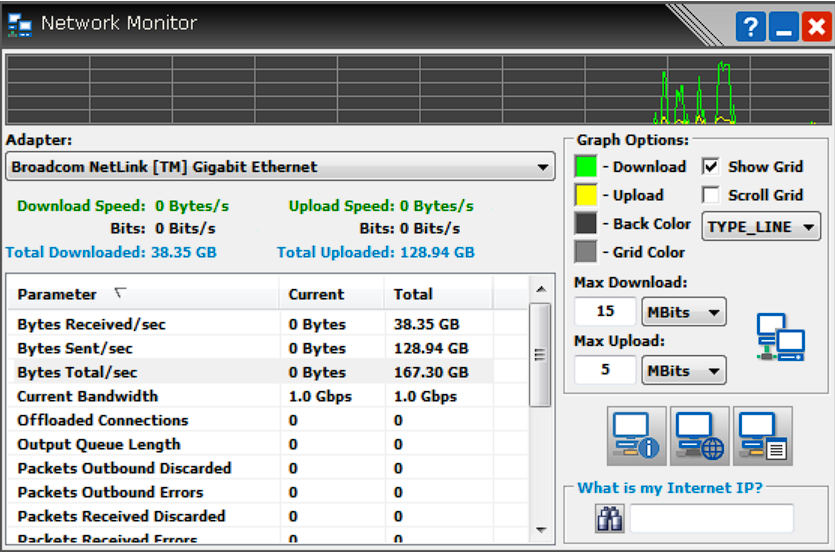This screenshot has height=552, width=835.
Task: Open the Adapter dropdown list
Action: point(543,167)
